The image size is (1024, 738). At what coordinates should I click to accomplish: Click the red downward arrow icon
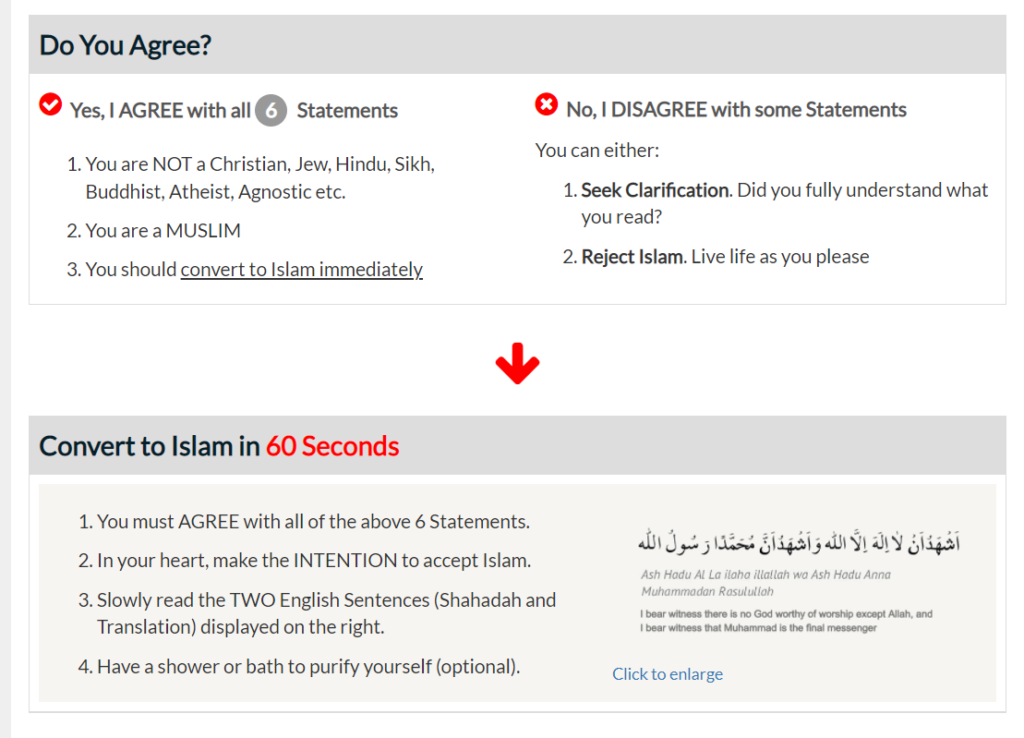[517, 364]
